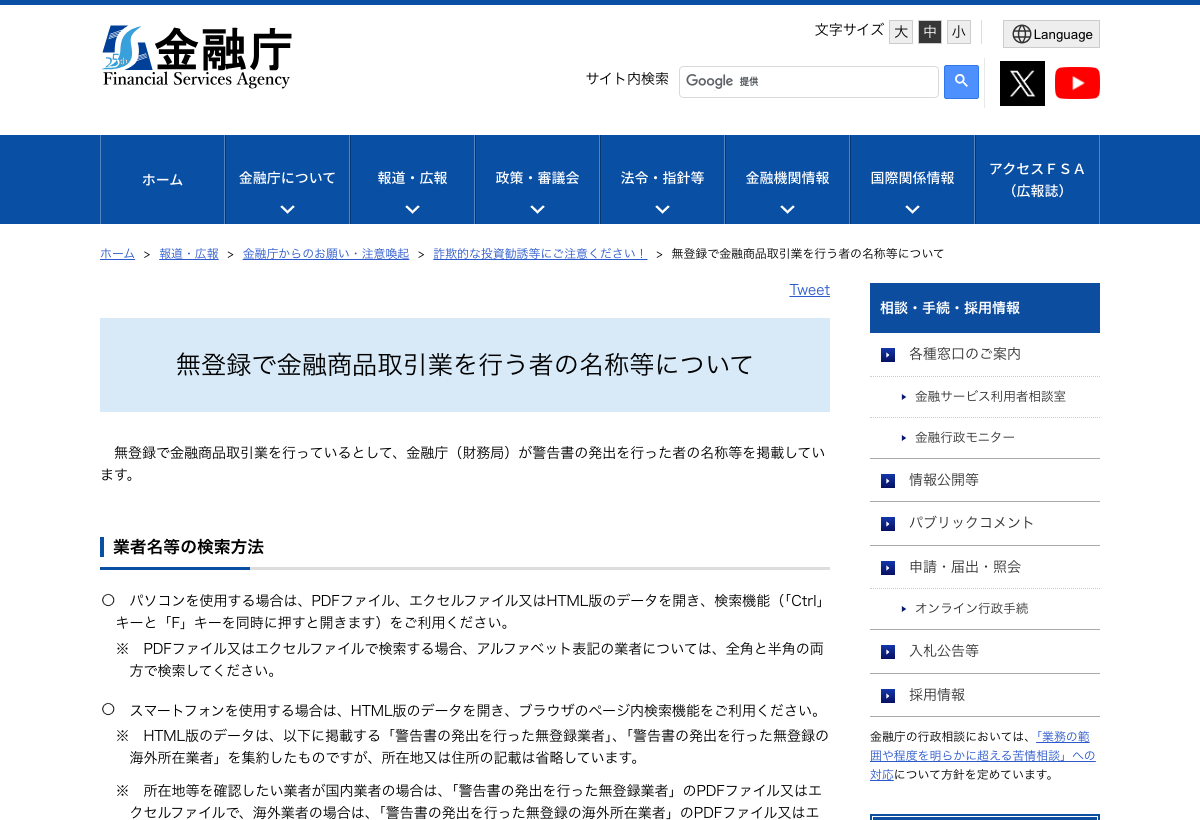
Task: Expand the chevron under 金融機関情報
Action: 787,210
